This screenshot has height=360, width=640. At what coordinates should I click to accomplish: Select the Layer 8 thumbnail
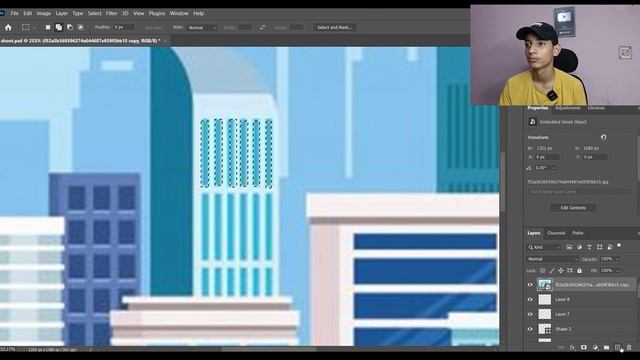pyautogui.click(x=544, y=300)
